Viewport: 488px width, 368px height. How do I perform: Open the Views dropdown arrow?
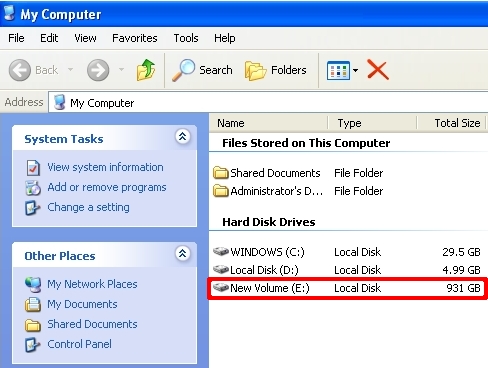tap(355, 70)
